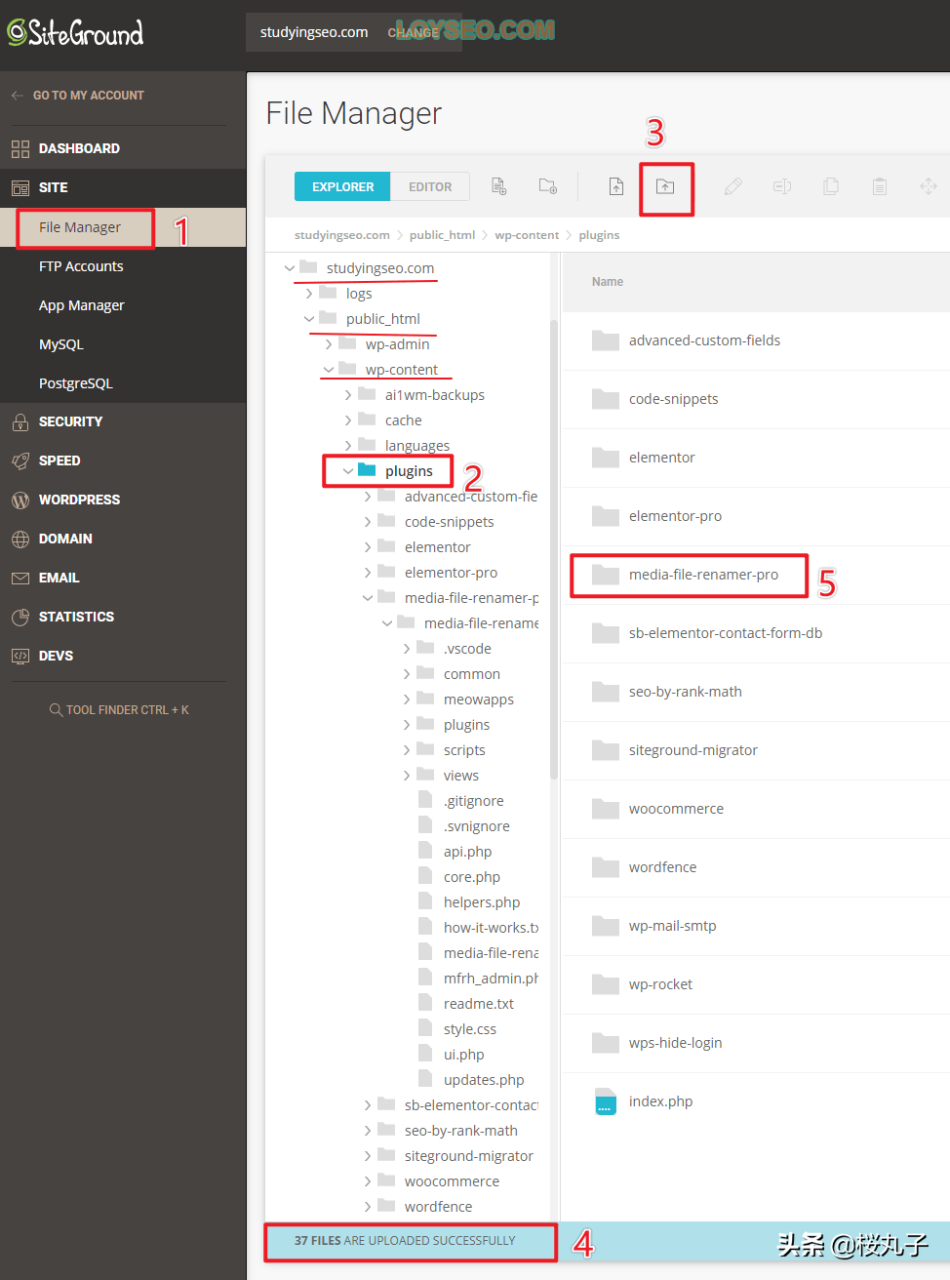Expand the meowapps folder chevron
950x1280 pixels.
pos(407,699)
